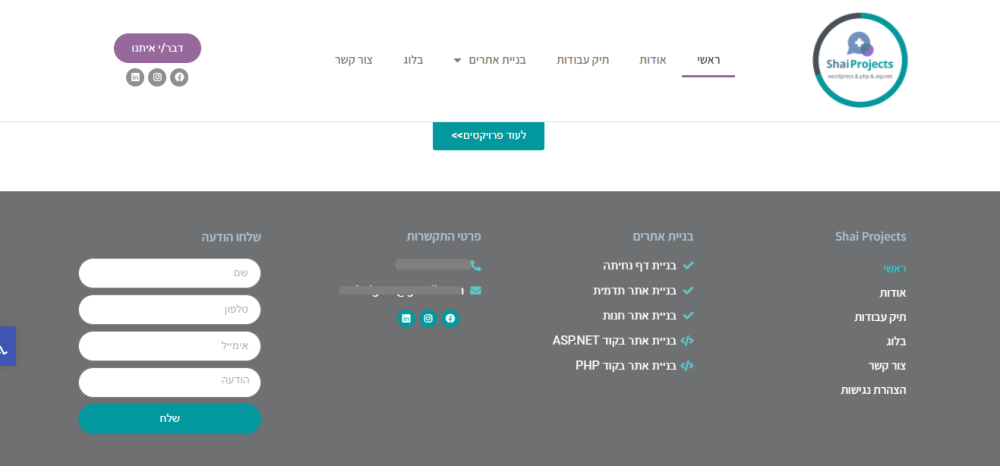The height and width of the screenshot is (466, 1000).
Task: Click the footer Facebook icon
Action: click(x=450, y=319)
